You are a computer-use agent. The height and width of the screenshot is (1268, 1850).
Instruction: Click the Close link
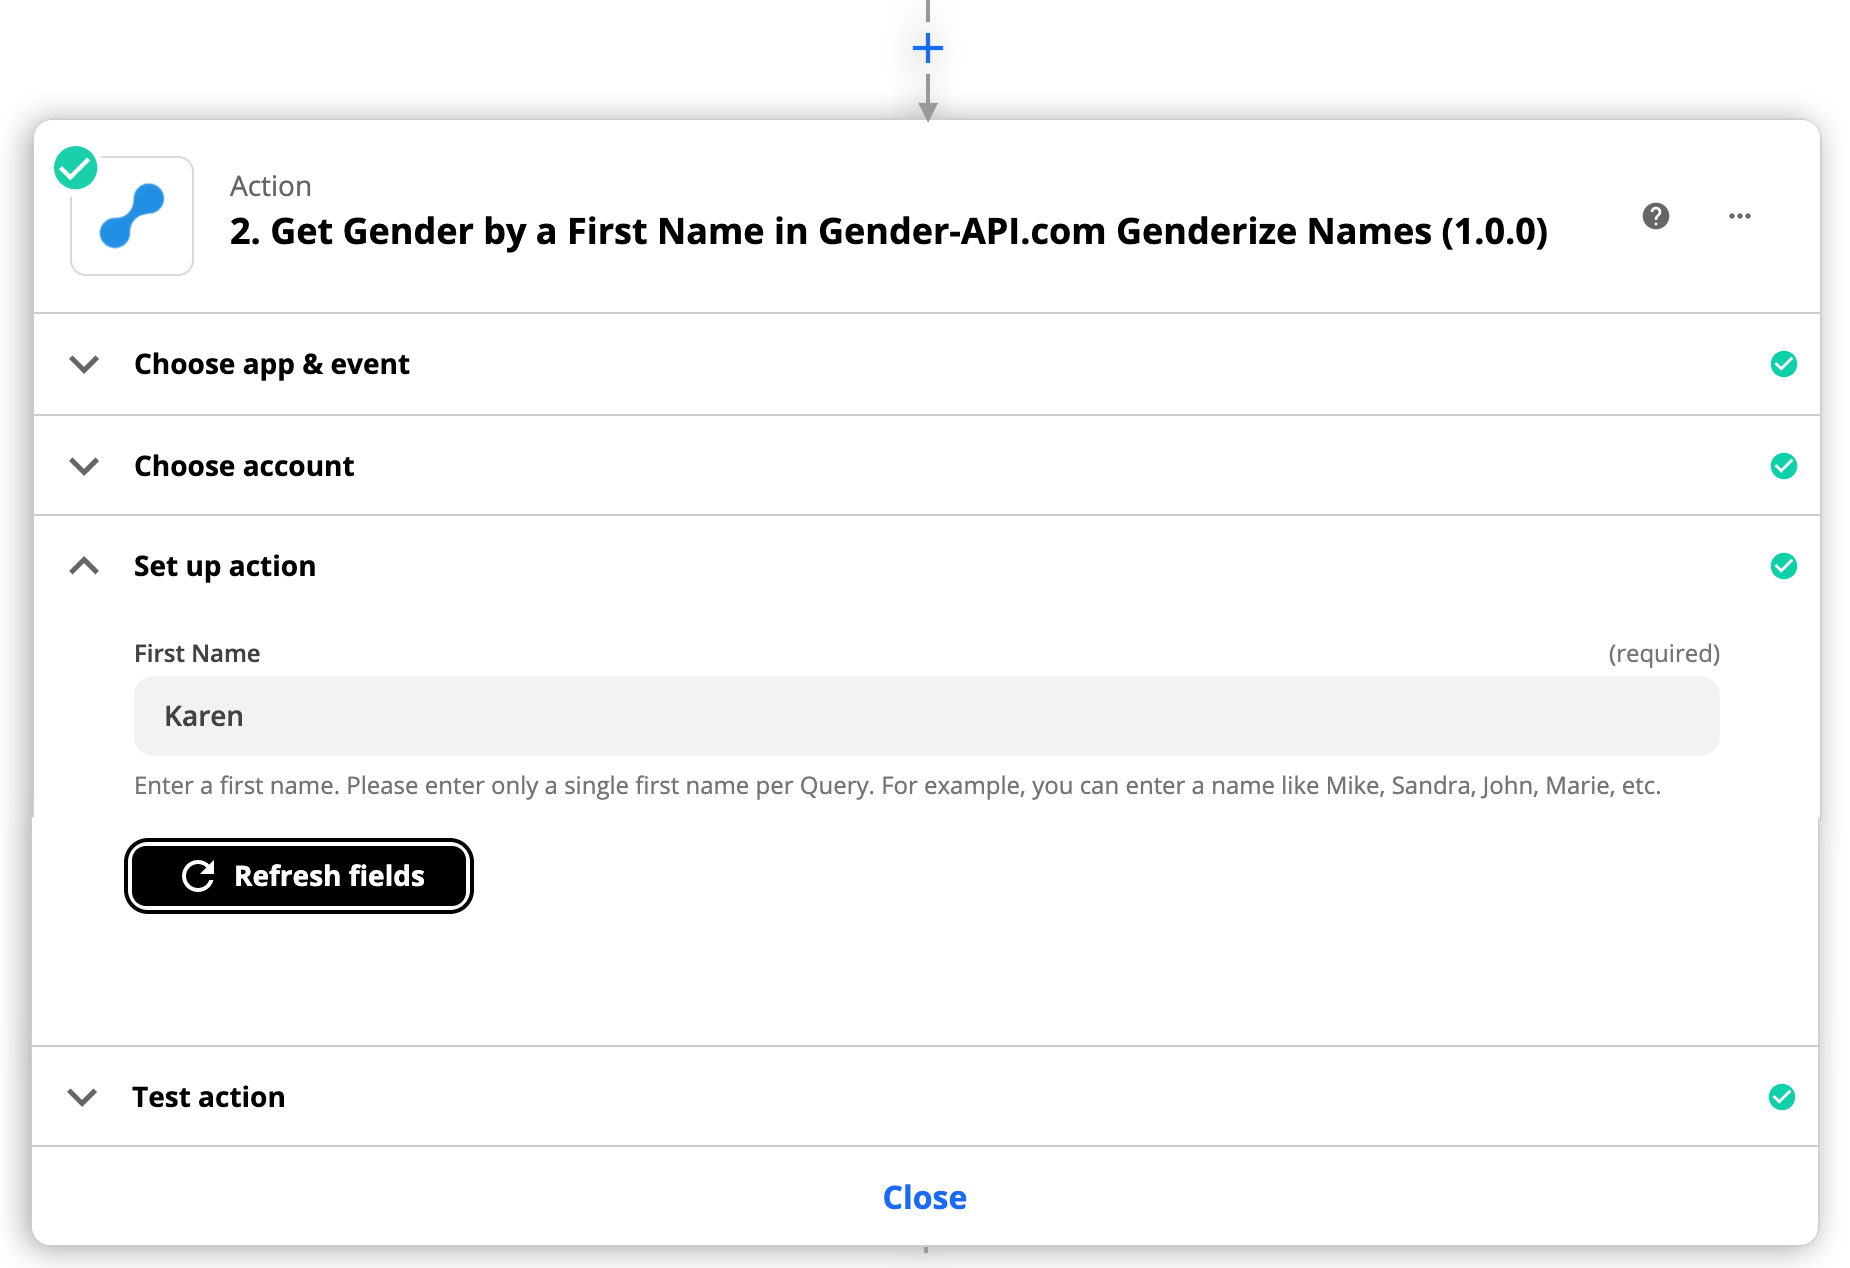(x=924, y=1197)
